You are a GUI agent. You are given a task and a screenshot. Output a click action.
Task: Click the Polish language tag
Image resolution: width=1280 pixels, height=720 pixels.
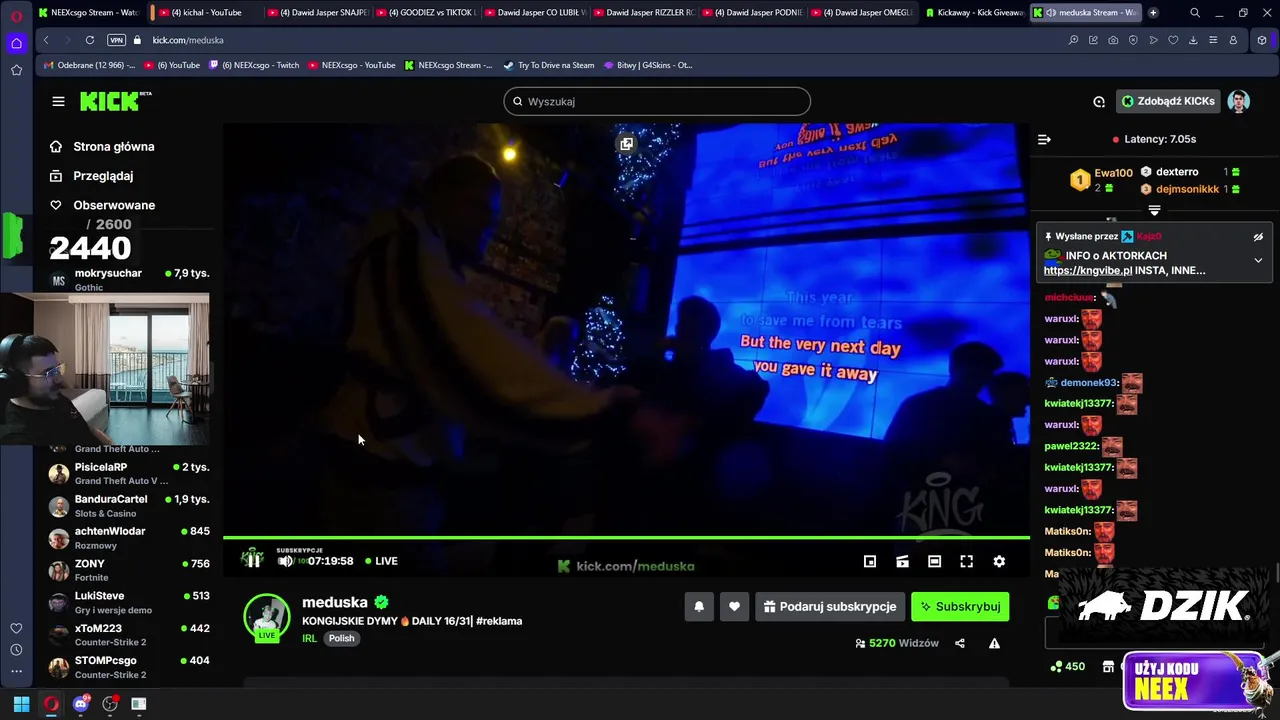point(342,638)
